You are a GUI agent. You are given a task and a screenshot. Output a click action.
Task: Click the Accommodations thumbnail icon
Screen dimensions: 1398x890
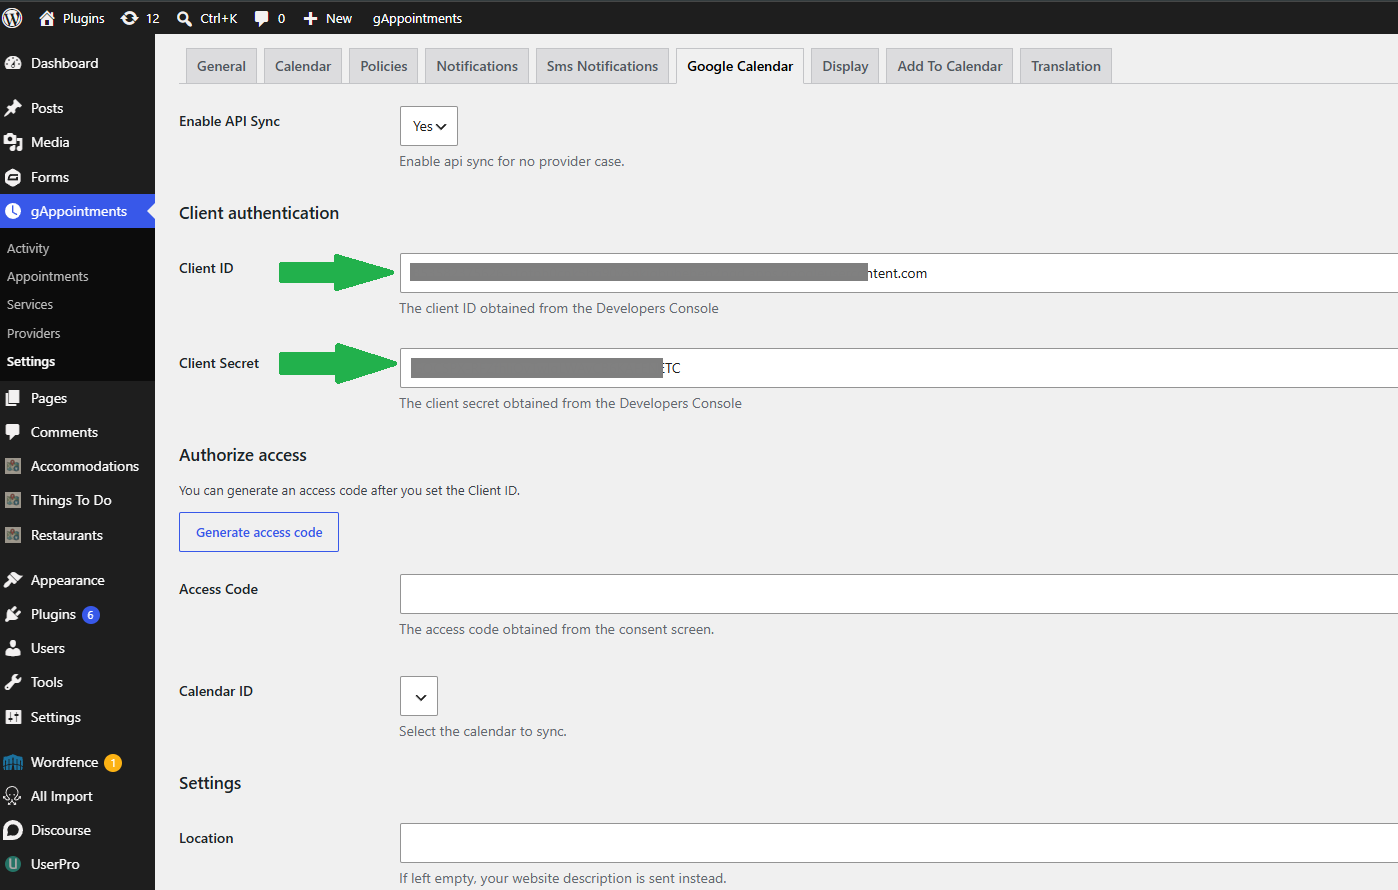[x=13, y=466]
